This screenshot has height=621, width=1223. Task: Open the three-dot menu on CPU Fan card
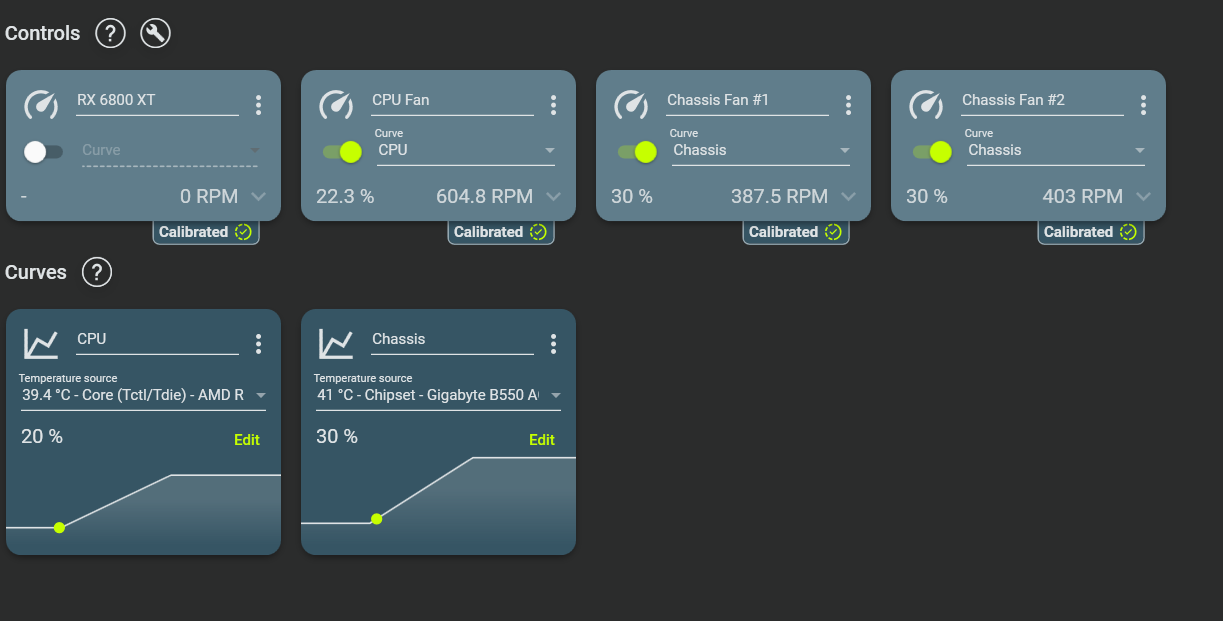(x=554, y=105)
